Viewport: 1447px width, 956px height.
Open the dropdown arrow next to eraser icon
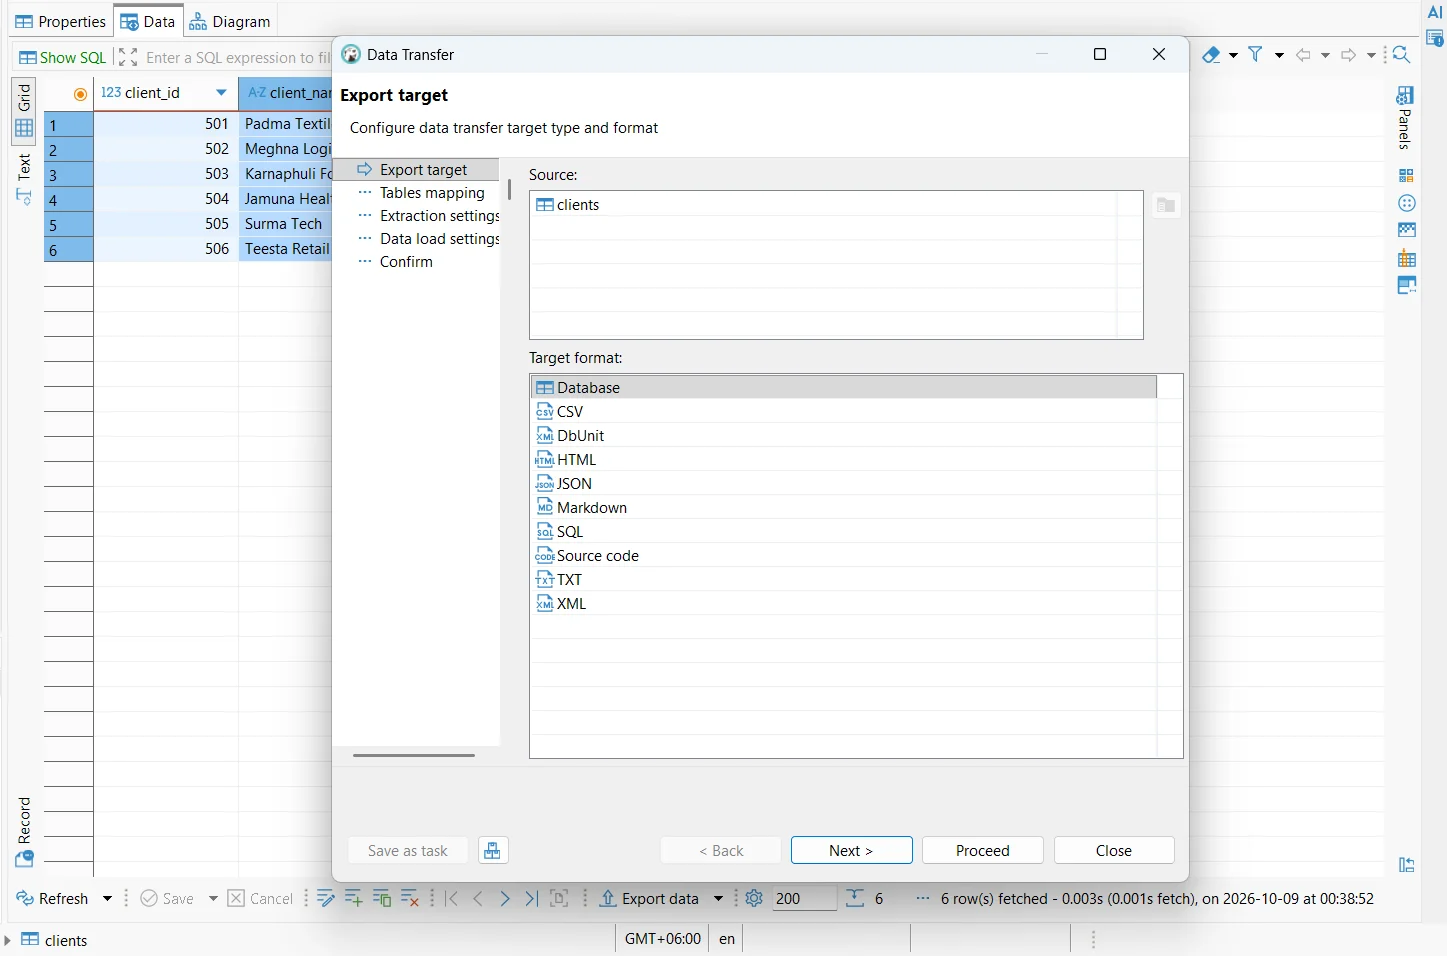click(x=1233, y=55)
